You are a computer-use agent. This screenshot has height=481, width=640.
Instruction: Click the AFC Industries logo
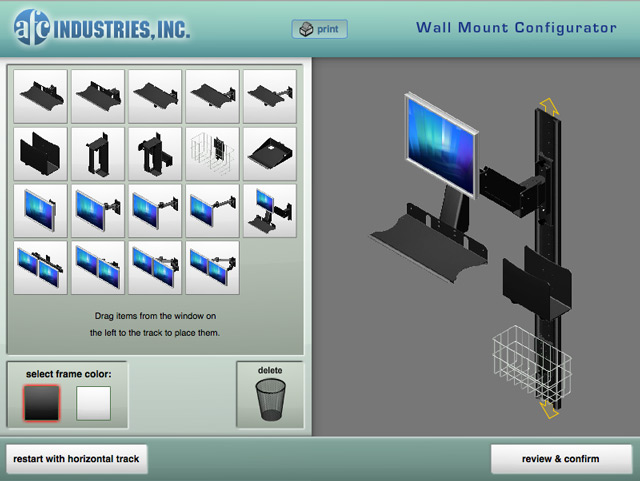(x=102, y=27)
